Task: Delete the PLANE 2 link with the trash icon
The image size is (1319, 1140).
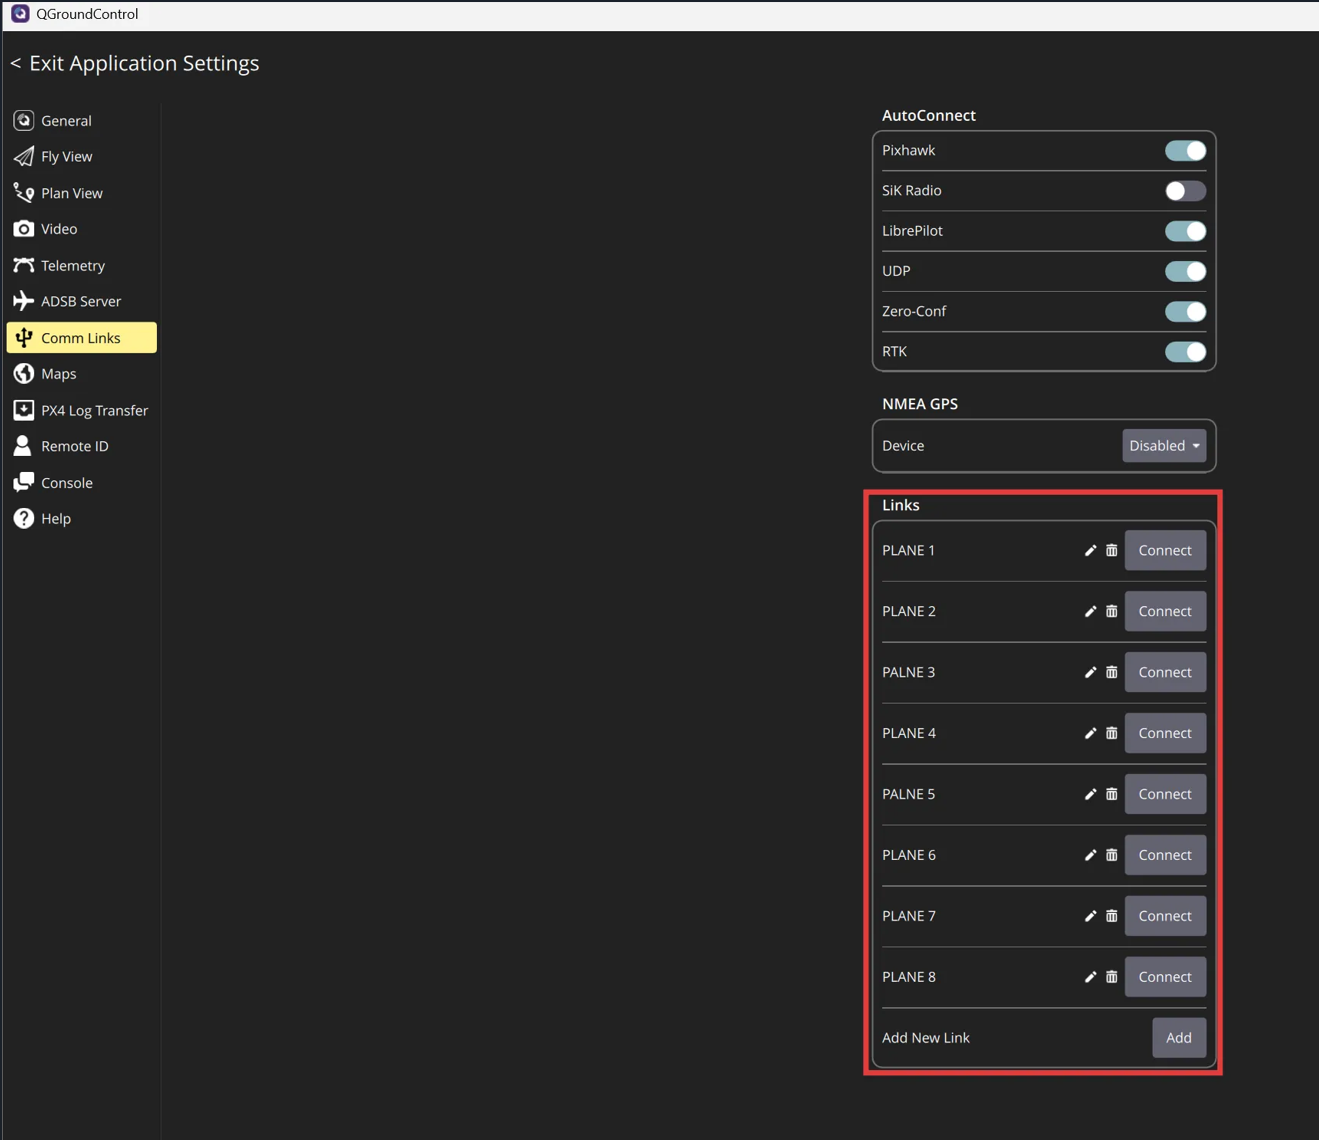Action: [x=1112, y=611]
